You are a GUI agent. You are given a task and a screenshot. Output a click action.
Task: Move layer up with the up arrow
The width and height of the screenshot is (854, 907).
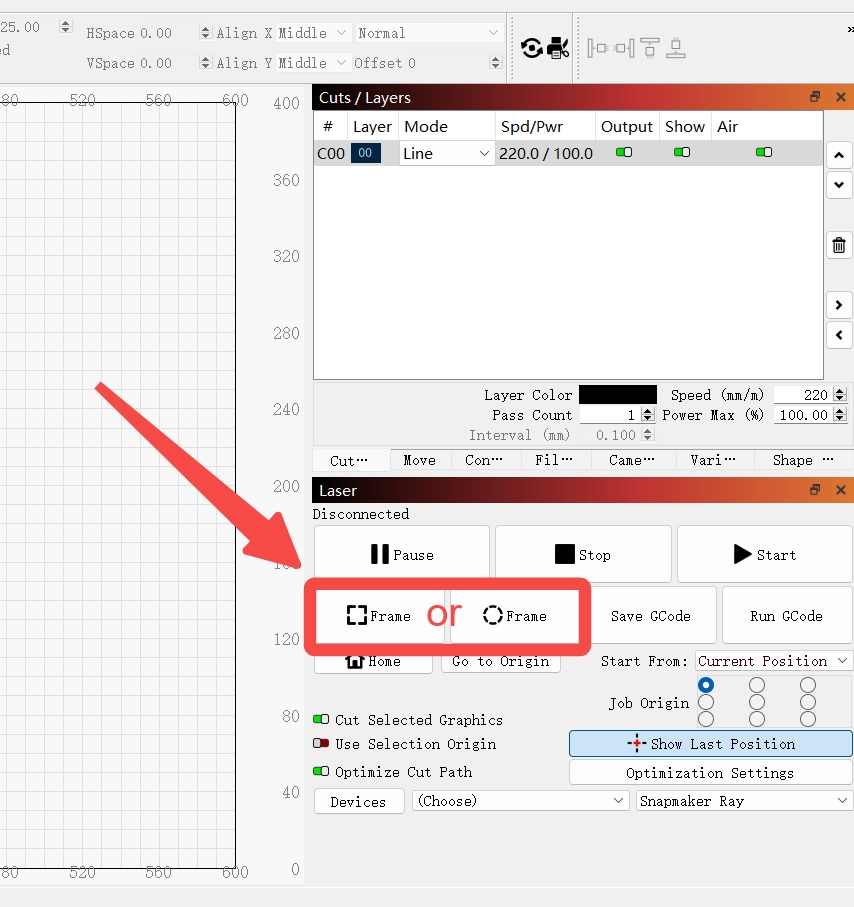pyautogui.click(x=839, y=155)
